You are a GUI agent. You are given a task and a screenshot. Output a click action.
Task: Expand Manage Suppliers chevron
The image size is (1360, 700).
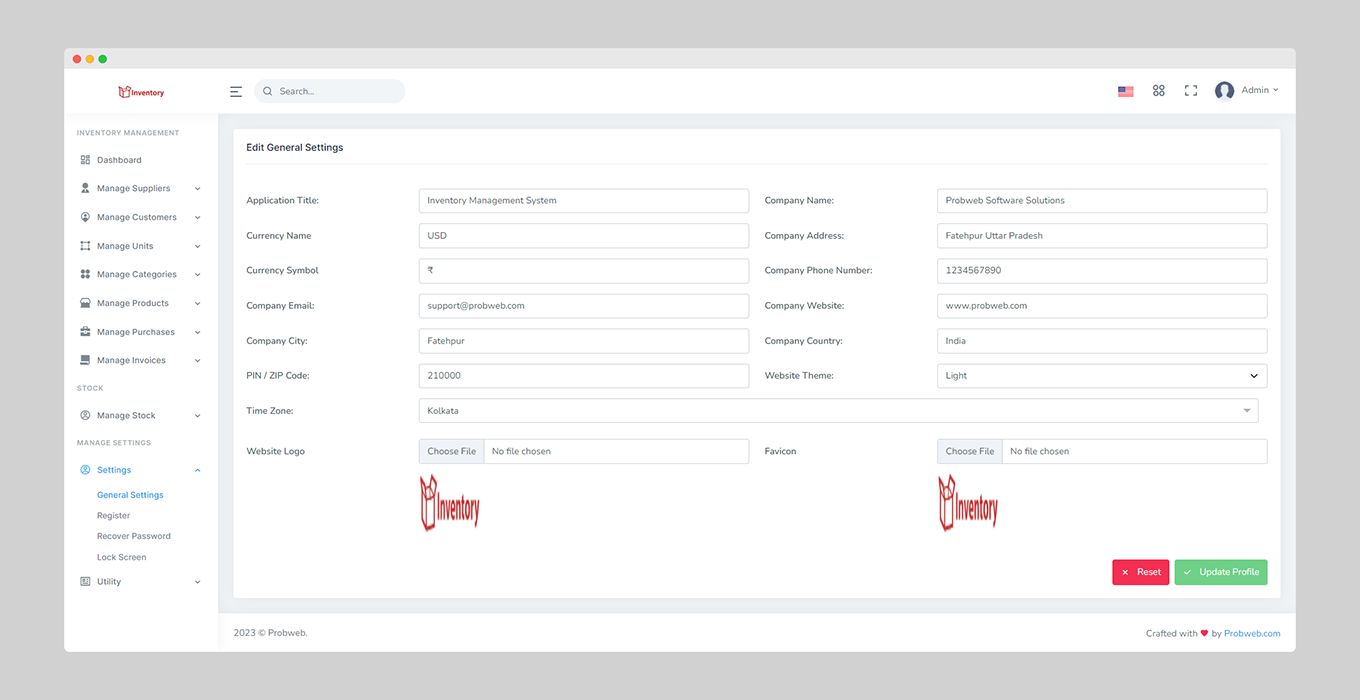(197, 189)
